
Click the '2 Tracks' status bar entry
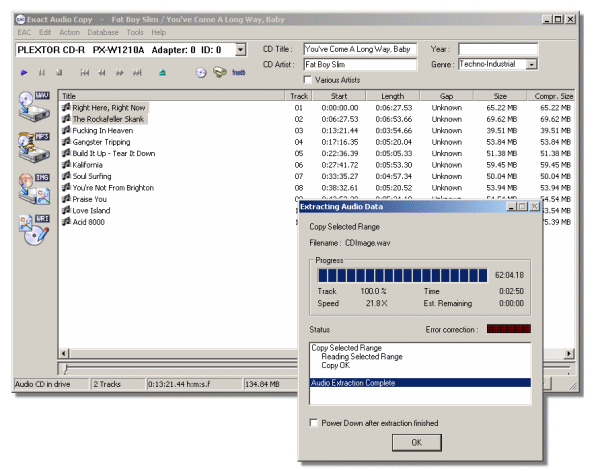(118, 384)
